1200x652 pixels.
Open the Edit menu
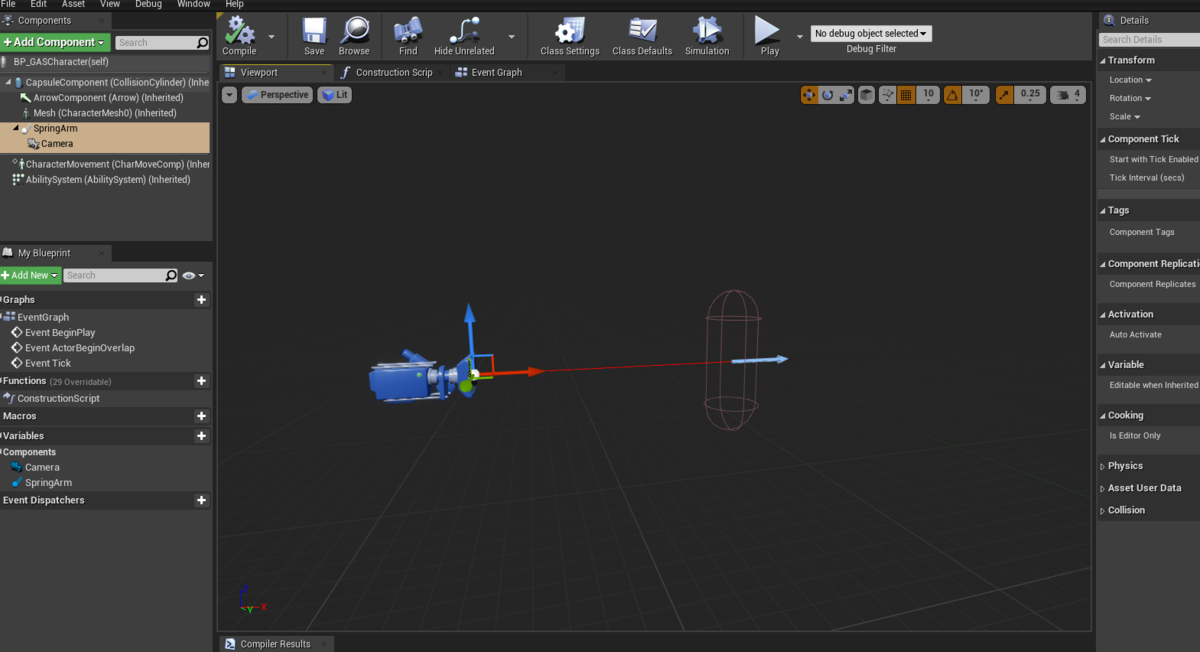(39, 4)
